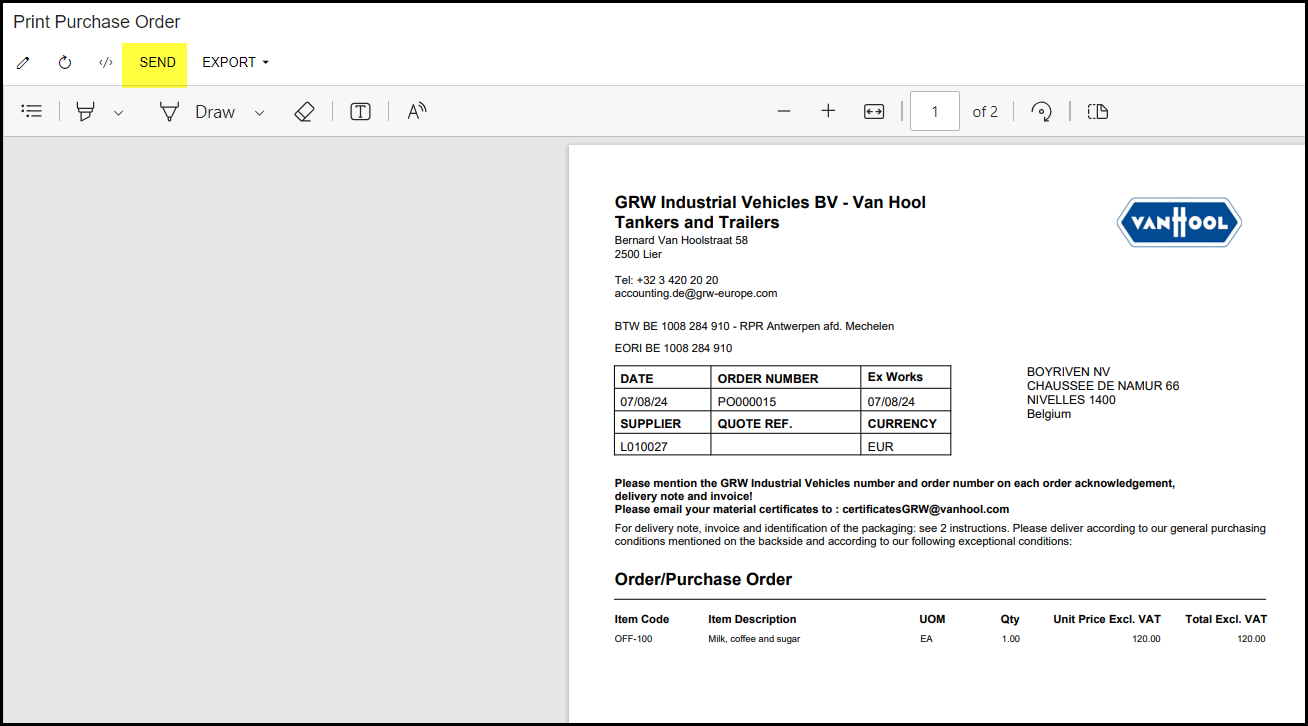
Task: Click the Add text box icon
Action: pyautogui.click(x=360, y=112)
